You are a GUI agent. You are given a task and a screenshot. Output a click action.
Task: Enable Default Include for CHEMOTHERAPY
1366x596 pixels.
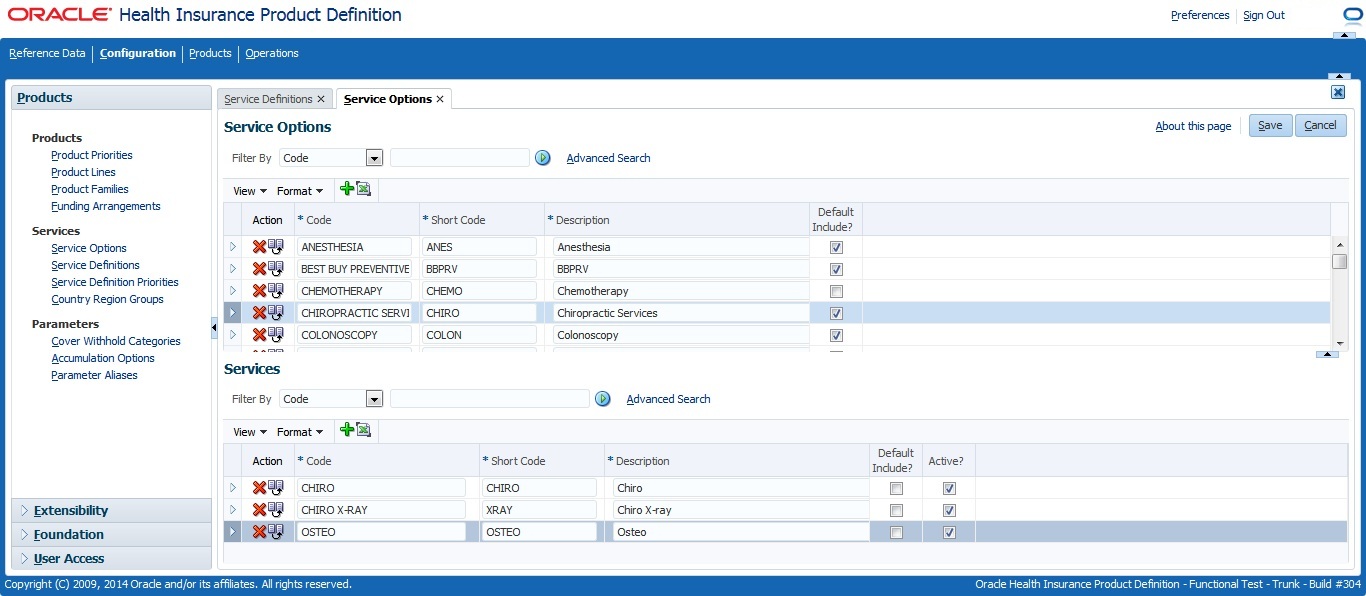tap(836, 291)
